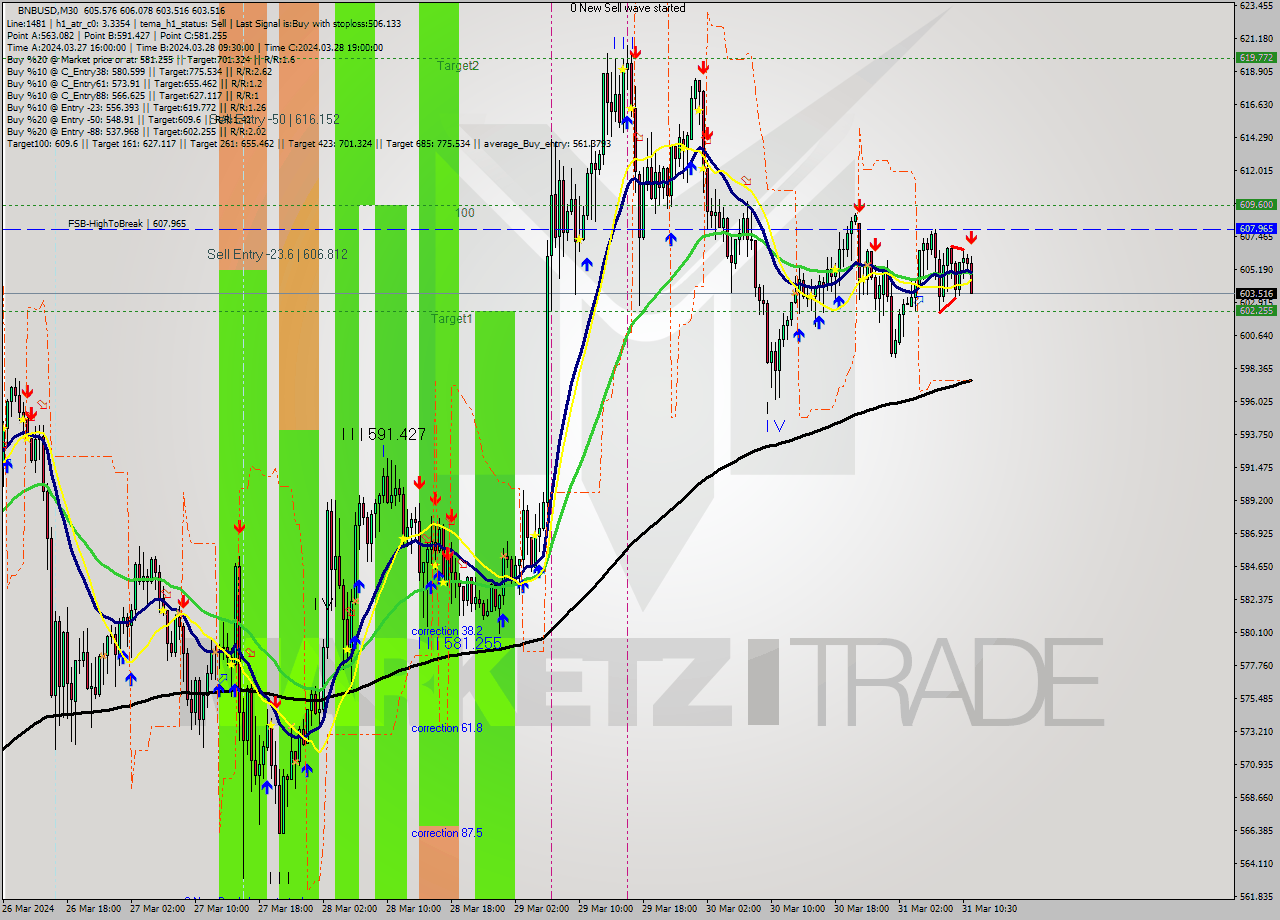
Task: Click the 580.100 price axis value
Action: (1256, 633)
